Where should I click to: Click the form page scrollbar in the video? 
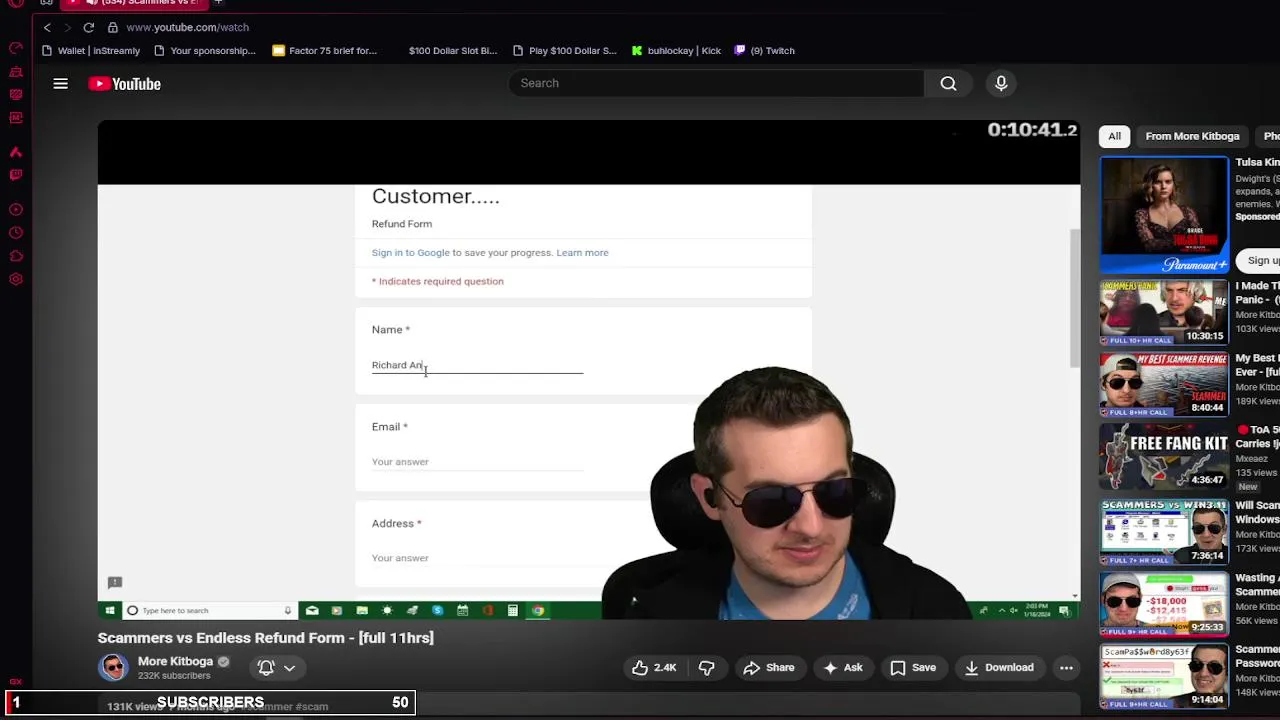(1075, 297)
